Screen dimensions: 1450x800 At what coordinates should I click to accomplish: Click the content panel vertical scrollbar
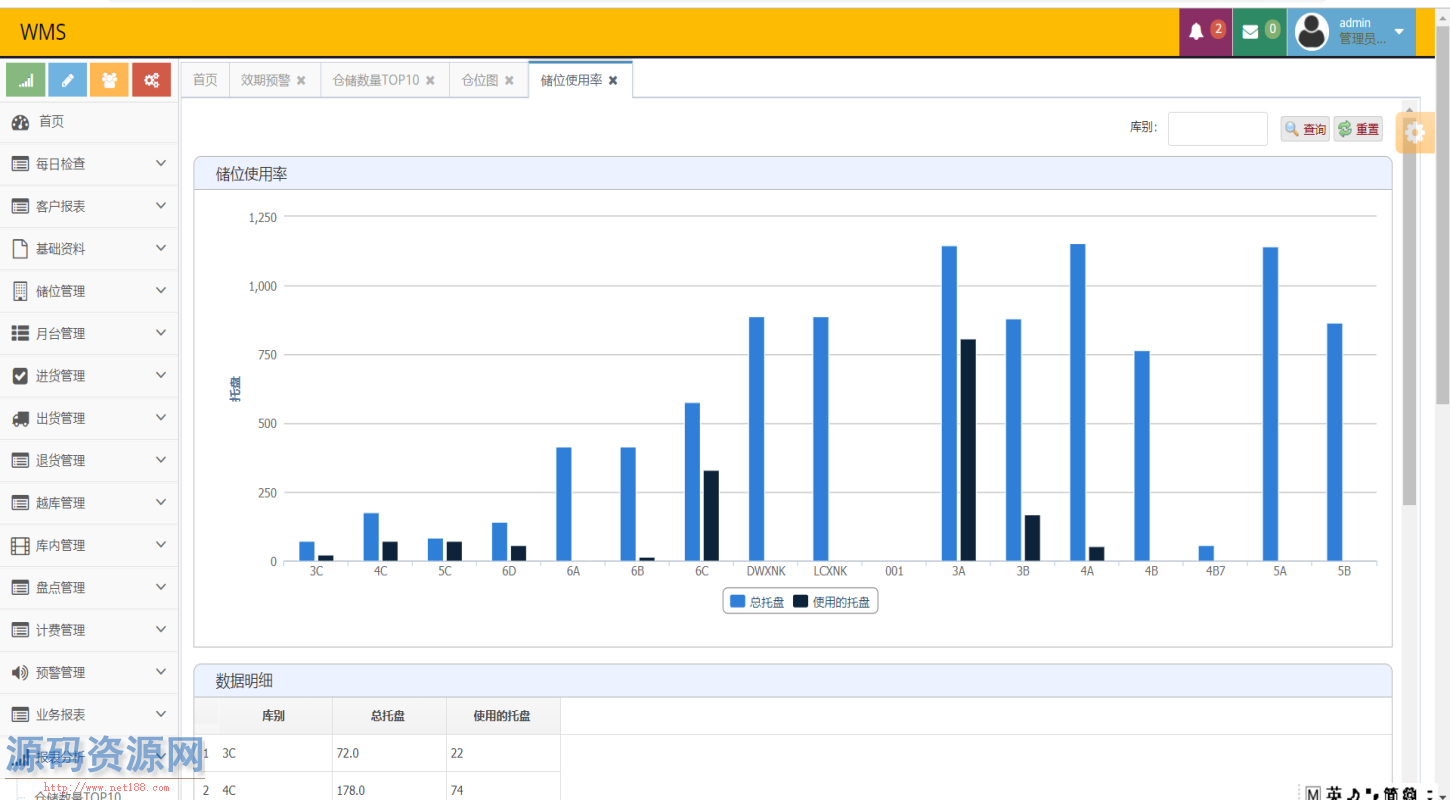click(x=1410, y=310)
